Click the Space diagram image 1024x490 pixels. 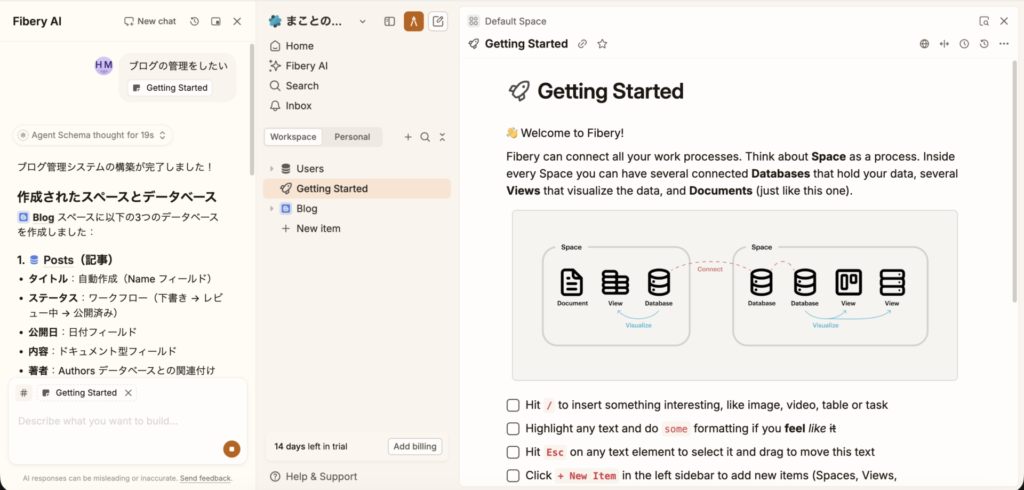[735, 295]
